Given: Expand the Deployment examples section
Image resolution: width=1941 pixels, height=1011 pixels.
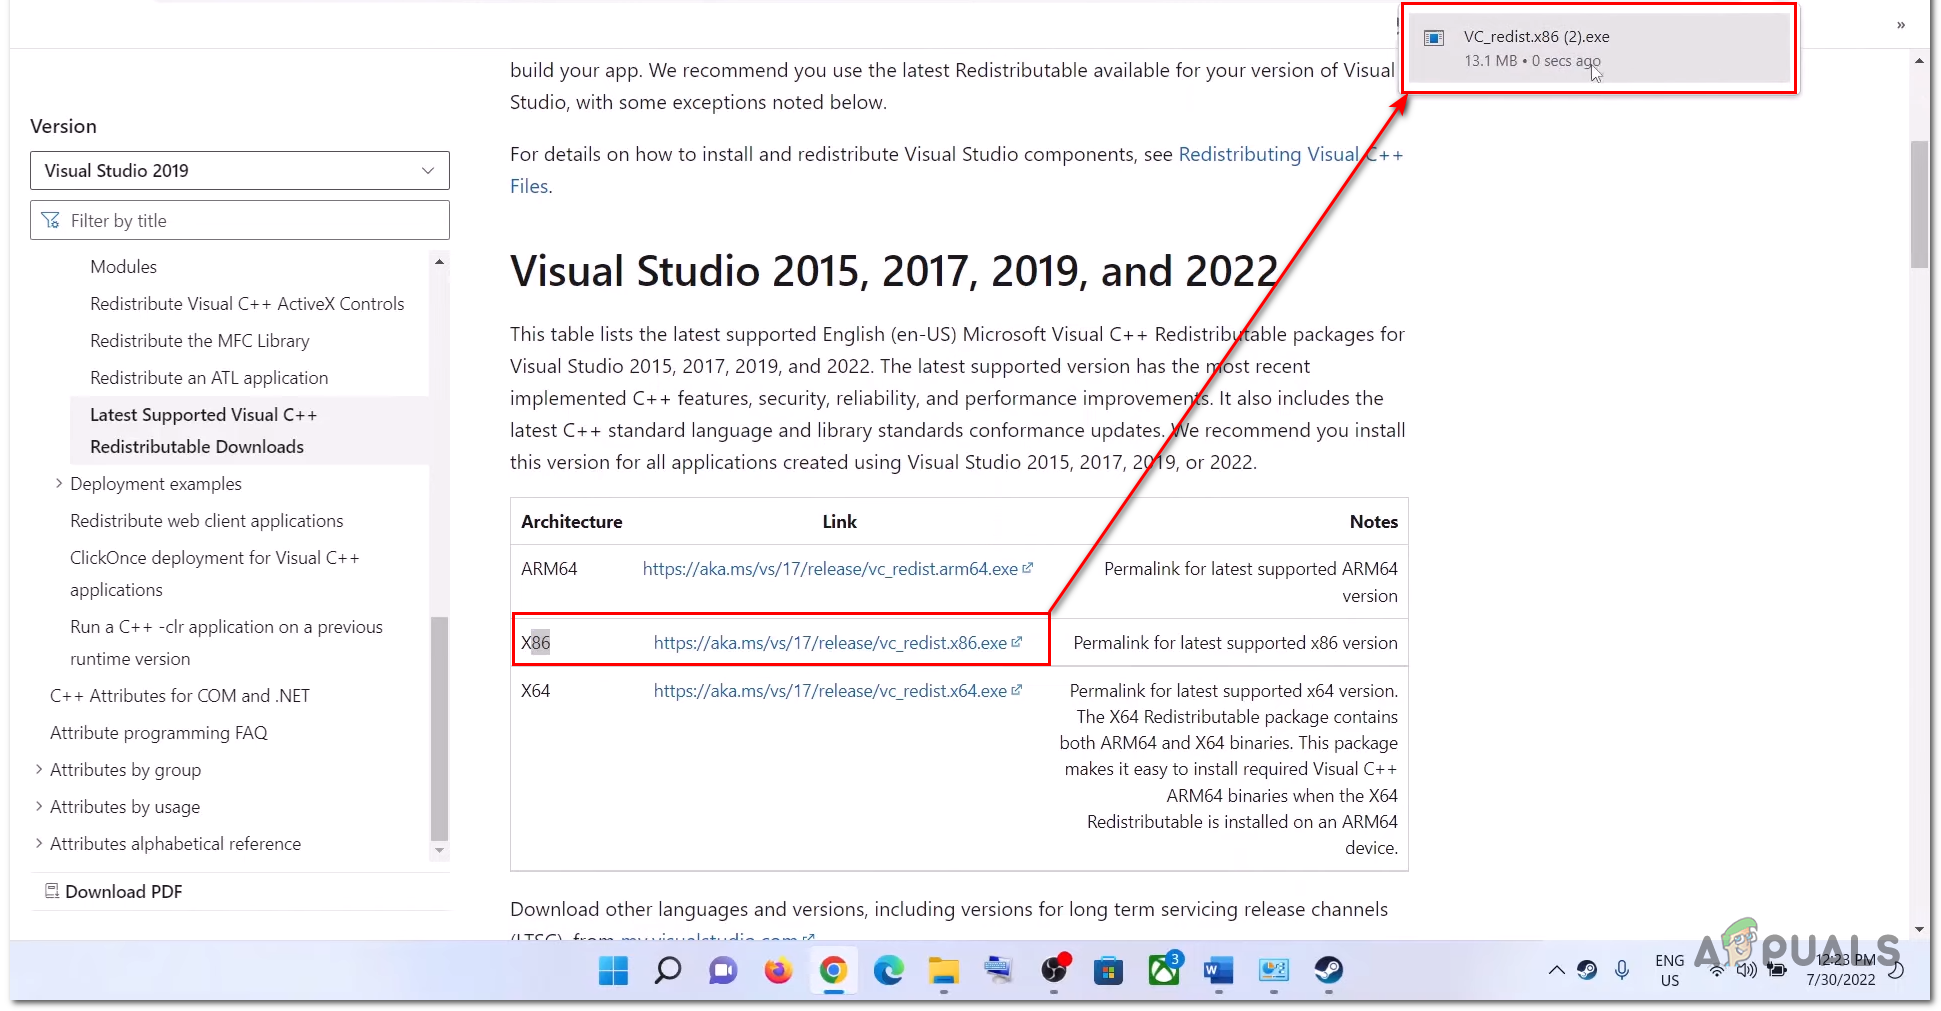Looking at the screenshot, I should point(58,483).
